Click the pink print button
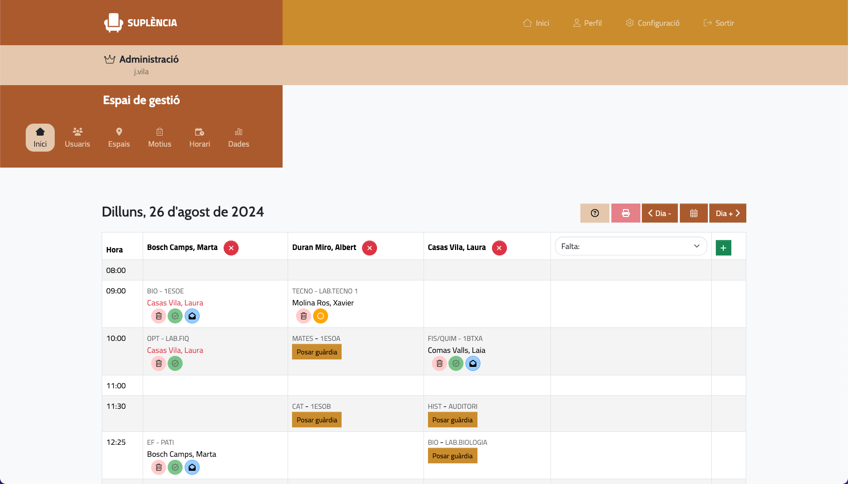 626,213
